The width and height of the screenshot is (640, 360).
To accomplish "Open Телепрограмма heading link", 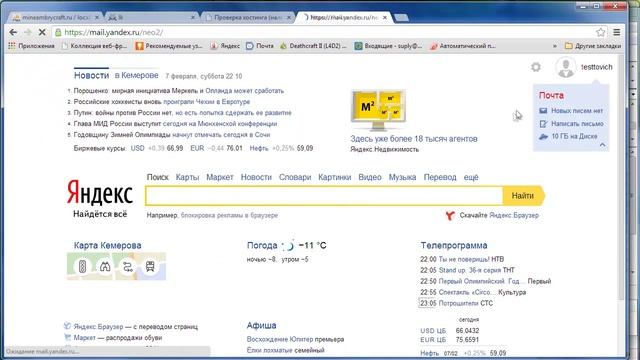I will 454,245.
